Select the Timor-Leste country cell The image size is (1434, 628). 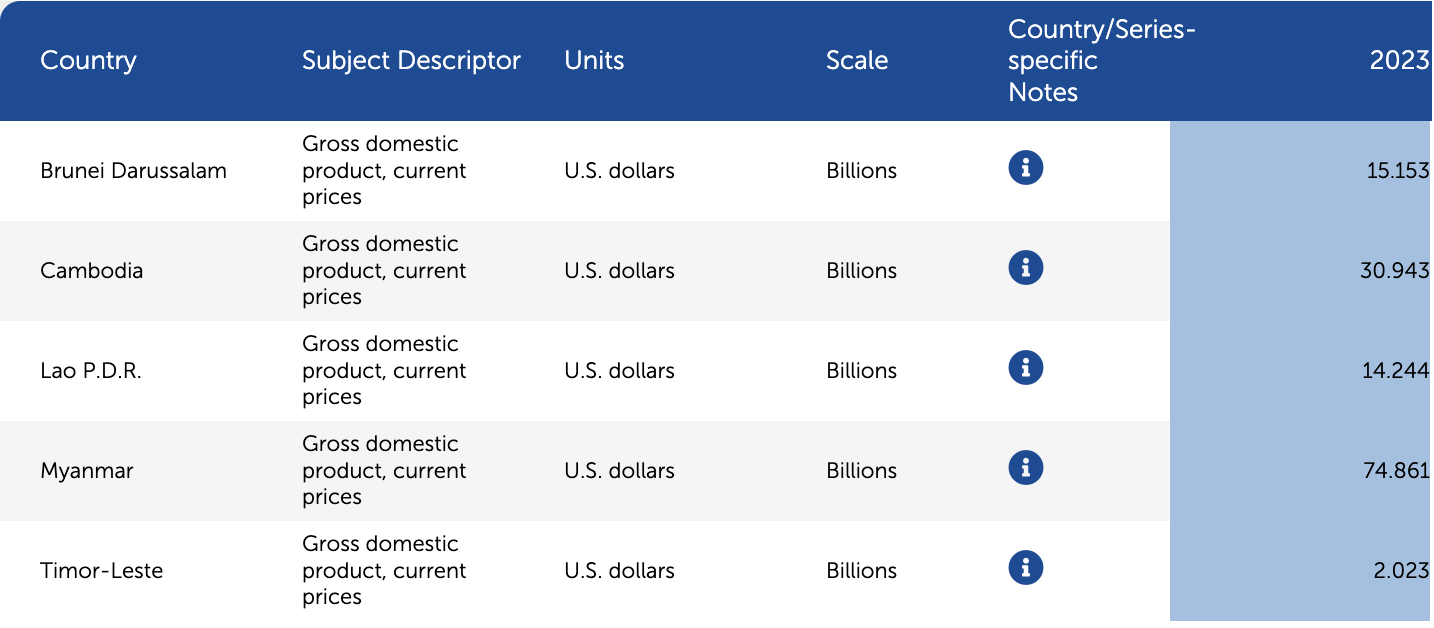point(101,571)
